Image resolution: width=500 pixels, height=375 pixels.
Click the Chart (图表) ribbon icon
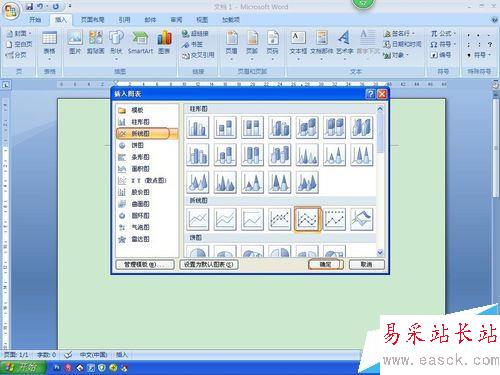coord(164,42)
